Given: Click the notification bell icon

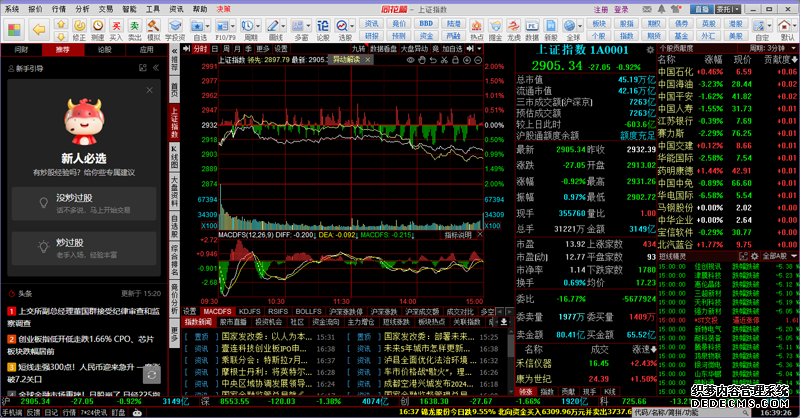Looking at the screenshot, I should tap(662, 9).
